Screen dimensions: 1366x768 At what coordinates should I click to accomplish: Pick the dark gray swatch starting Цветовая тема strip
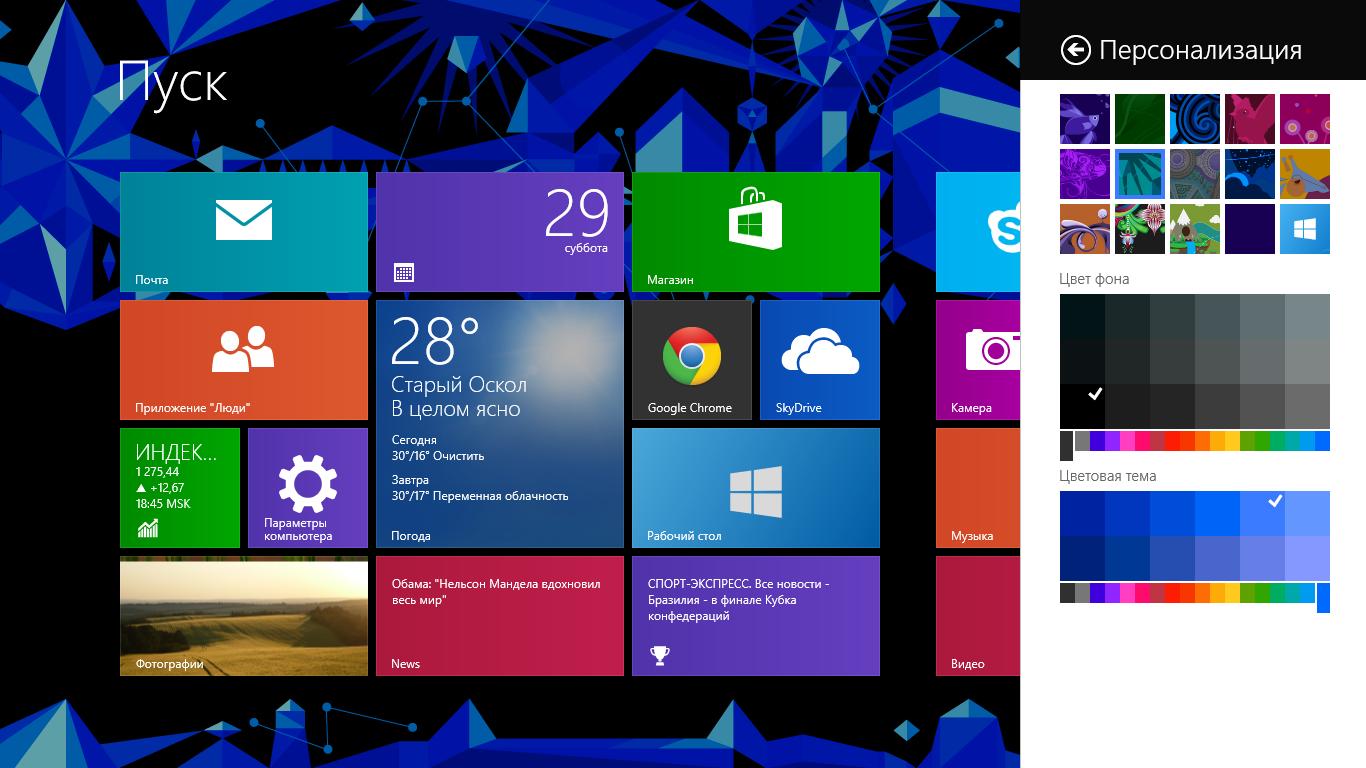tap(1067, 593)
